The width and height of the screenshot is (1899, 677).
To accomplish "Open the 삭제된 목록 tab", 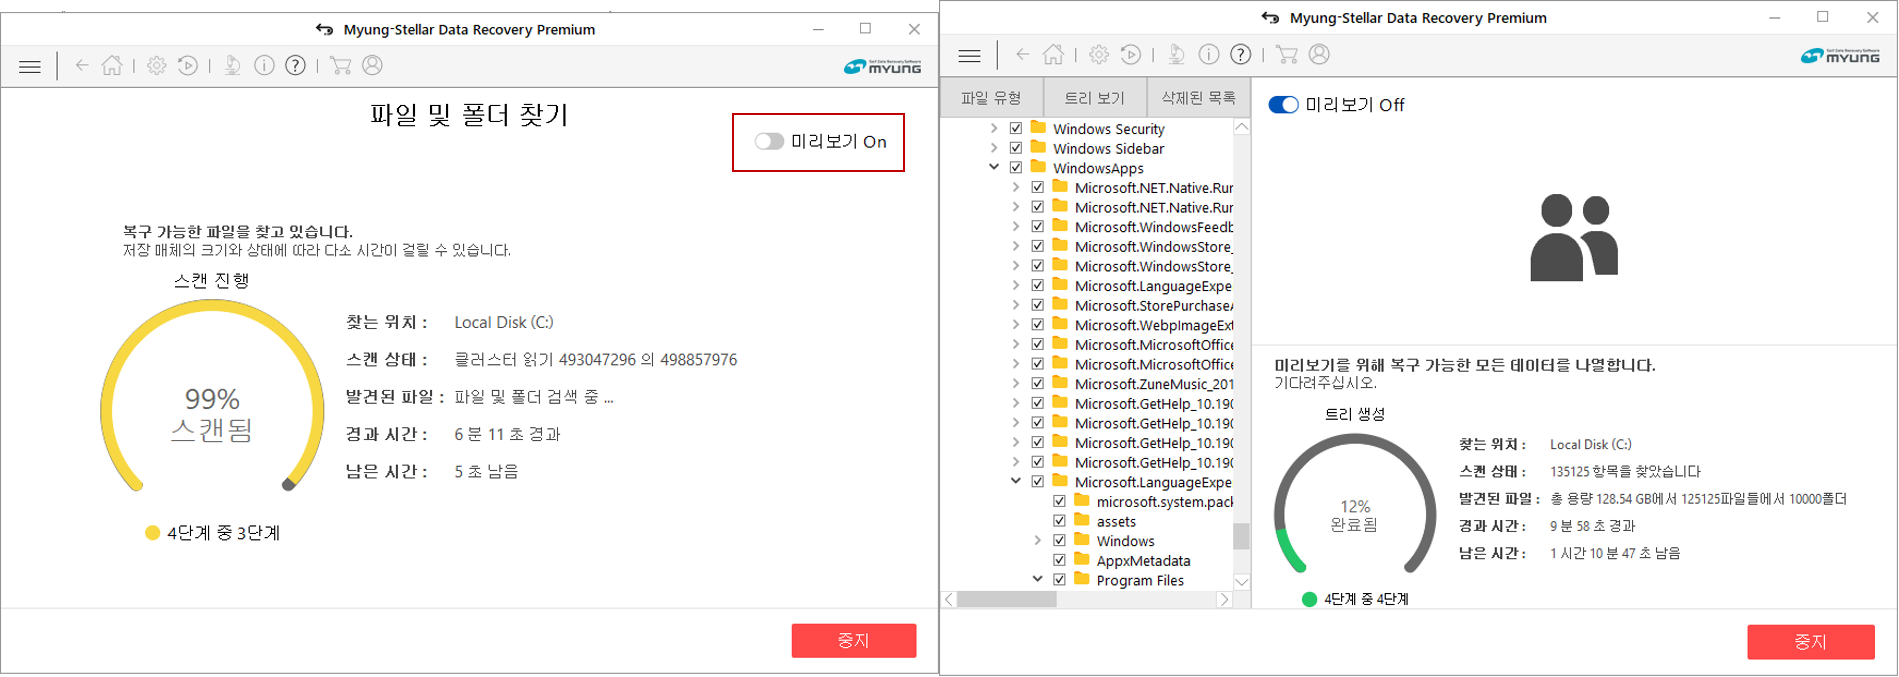I will 1198,98.
